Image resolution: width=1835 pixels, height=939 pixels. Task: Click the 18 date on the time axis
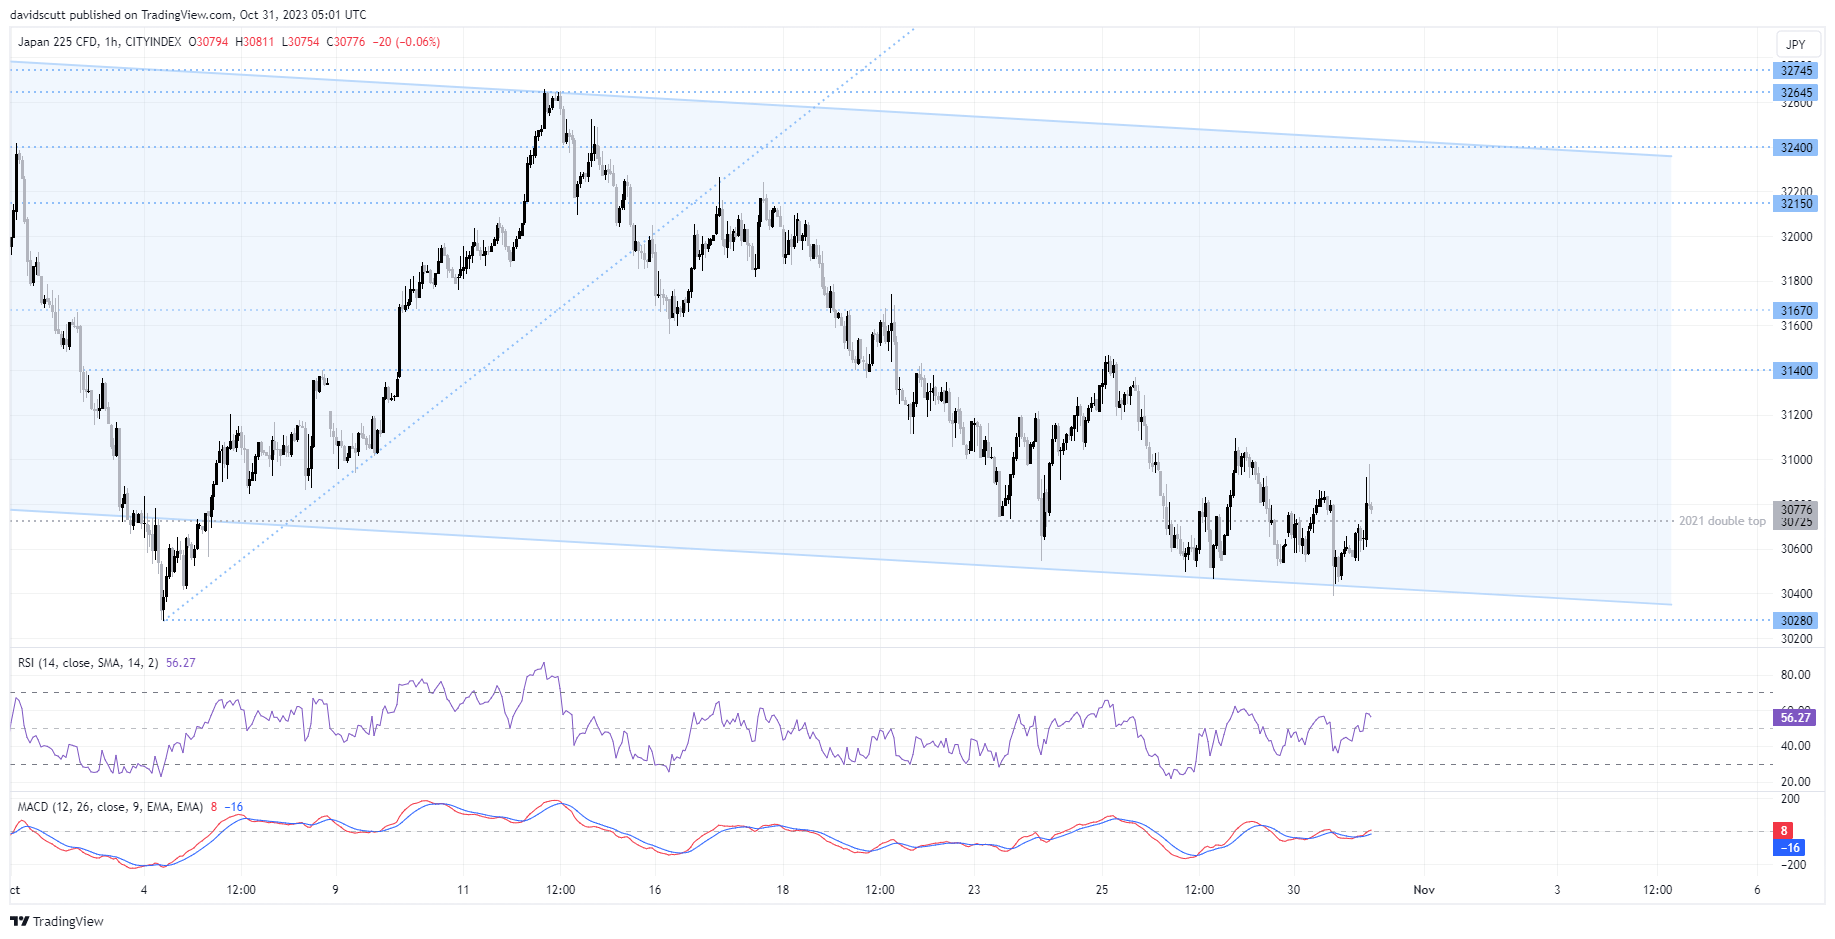783,890
